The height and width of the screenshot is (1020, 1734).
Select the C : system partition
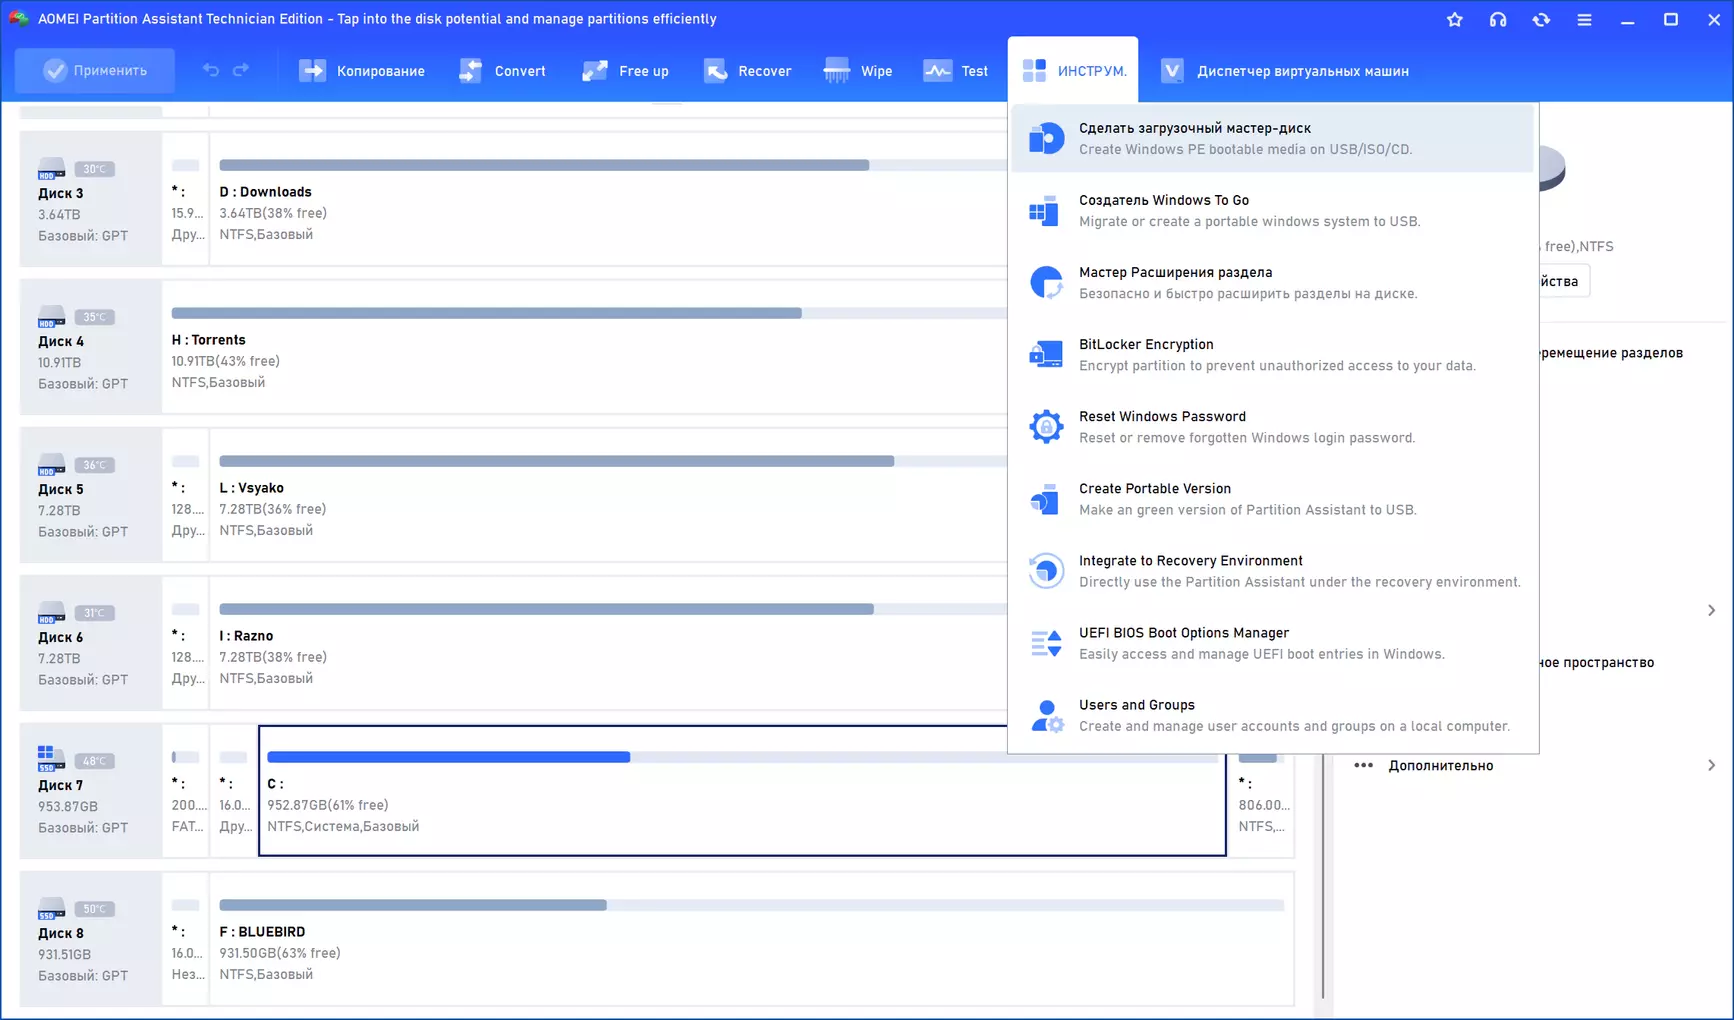pos(742,790)
